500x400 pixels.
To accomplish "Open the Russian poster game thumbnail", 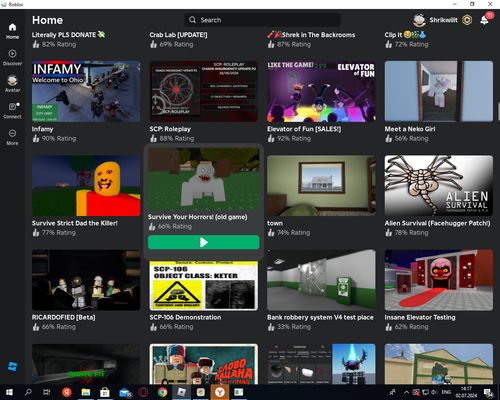I will click(x=204, y=364).
